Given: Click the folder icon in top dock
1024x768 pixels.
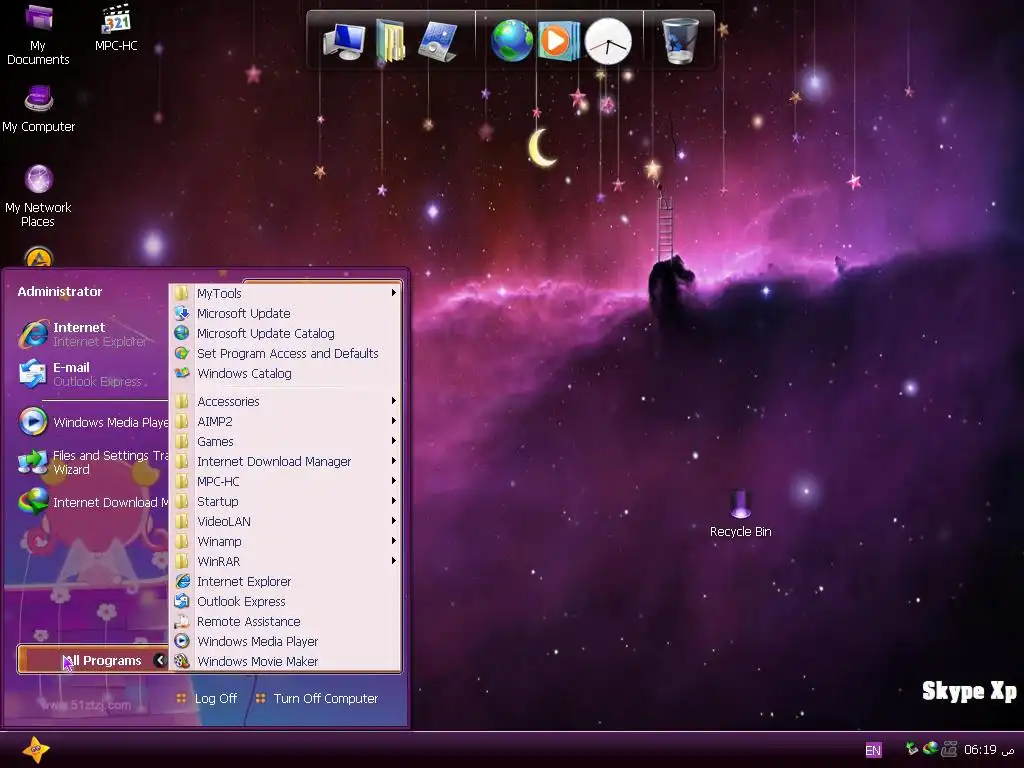Looking at the screenshot, I should point(391,41).
